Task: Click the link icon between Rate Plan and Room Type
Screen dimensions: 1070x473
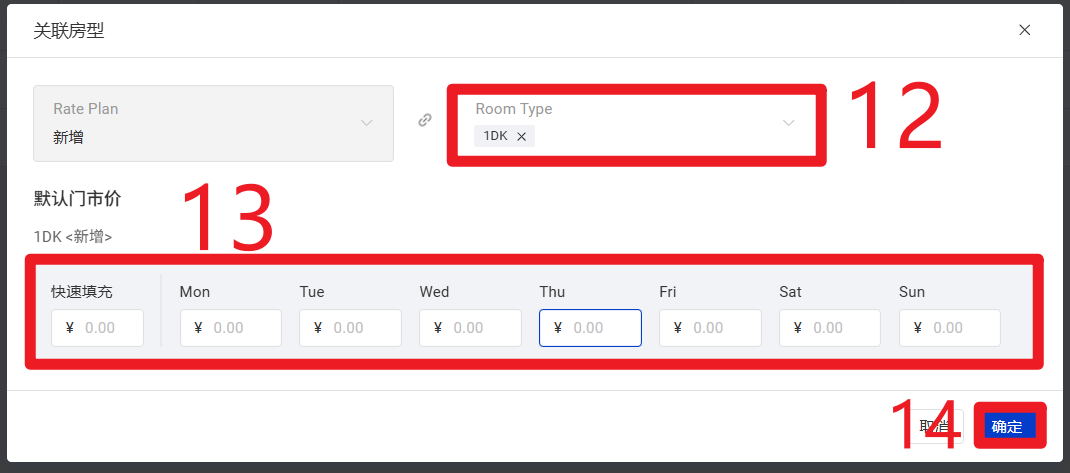Action: point(425,120)
